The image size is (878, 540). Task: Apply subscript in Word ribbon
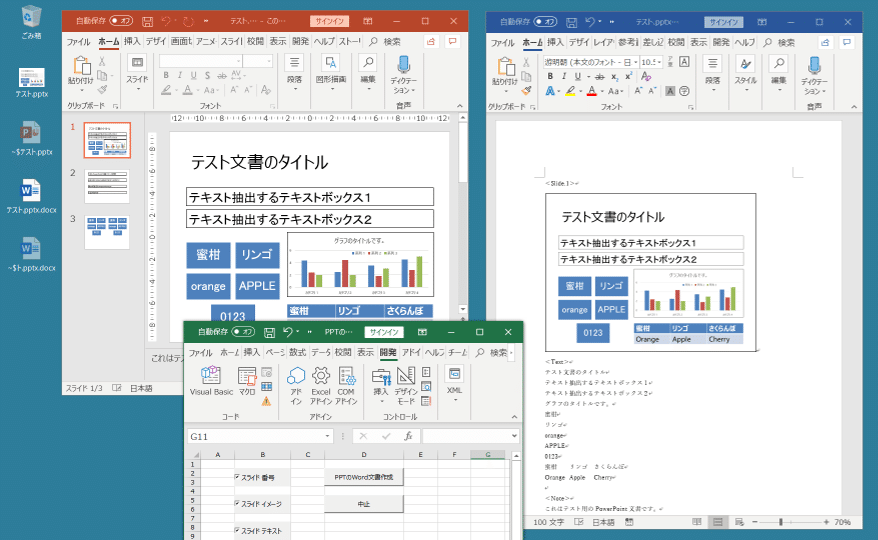coord(614,77)
